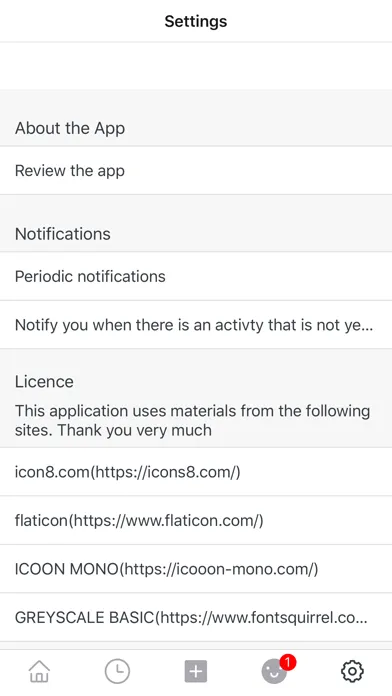Viewport: 392px width, 696px height.
Task: Open icon8.com licence link
Action: coord(196,471)
